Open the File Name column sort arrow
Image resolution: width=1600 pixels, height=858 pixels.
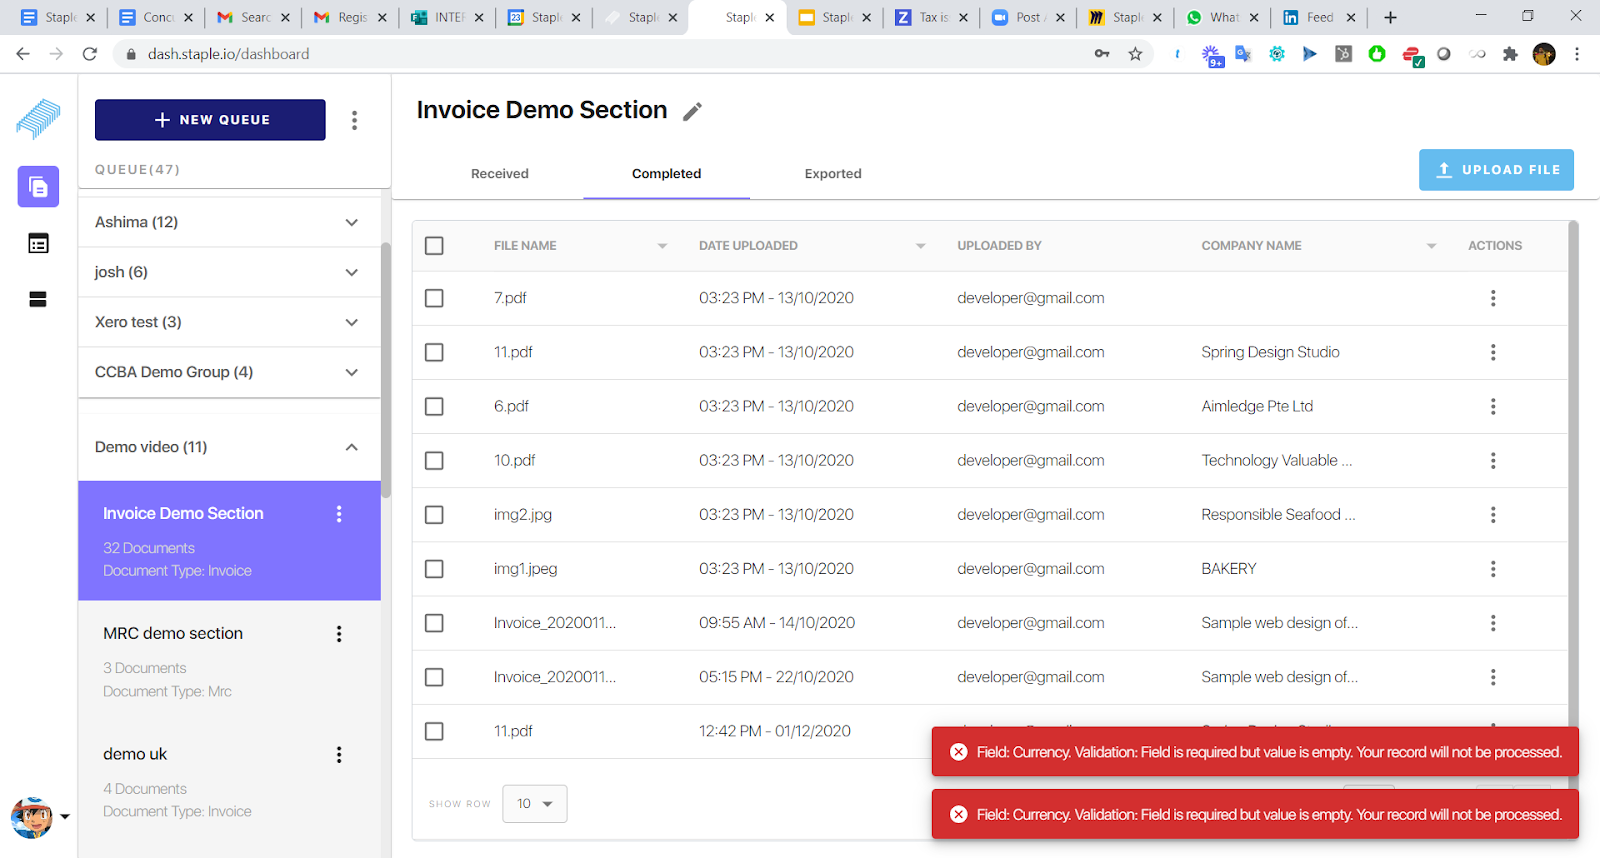[x=662, y=246]
